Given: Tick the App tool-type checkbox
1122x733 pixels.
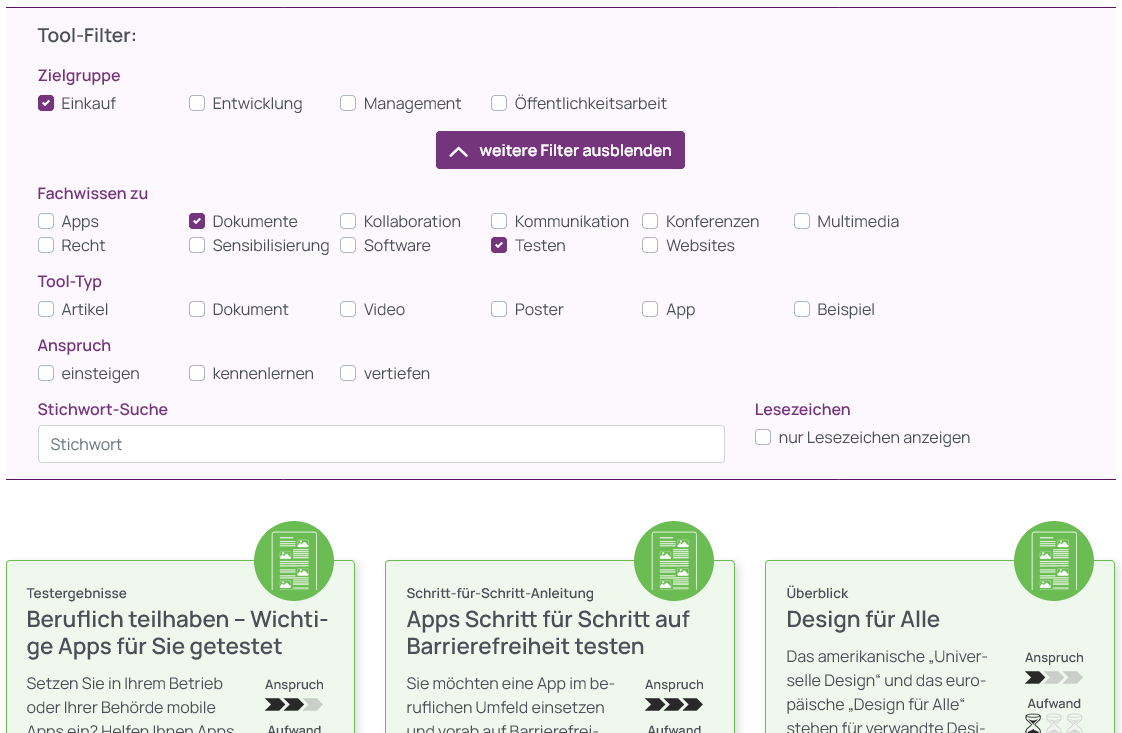Looking at the screenshot, I should click(650, 309).
